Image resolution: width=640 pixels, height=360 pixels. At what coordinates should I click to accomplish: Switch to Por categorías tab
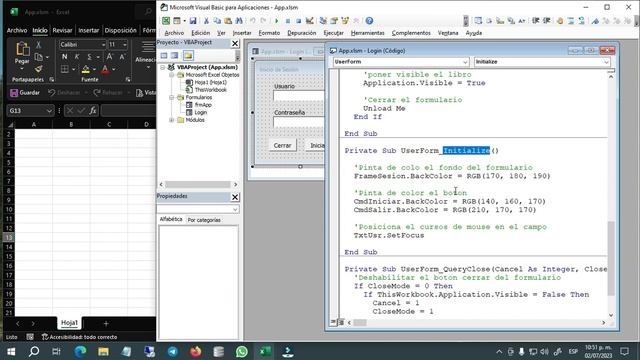pos(204,220)
